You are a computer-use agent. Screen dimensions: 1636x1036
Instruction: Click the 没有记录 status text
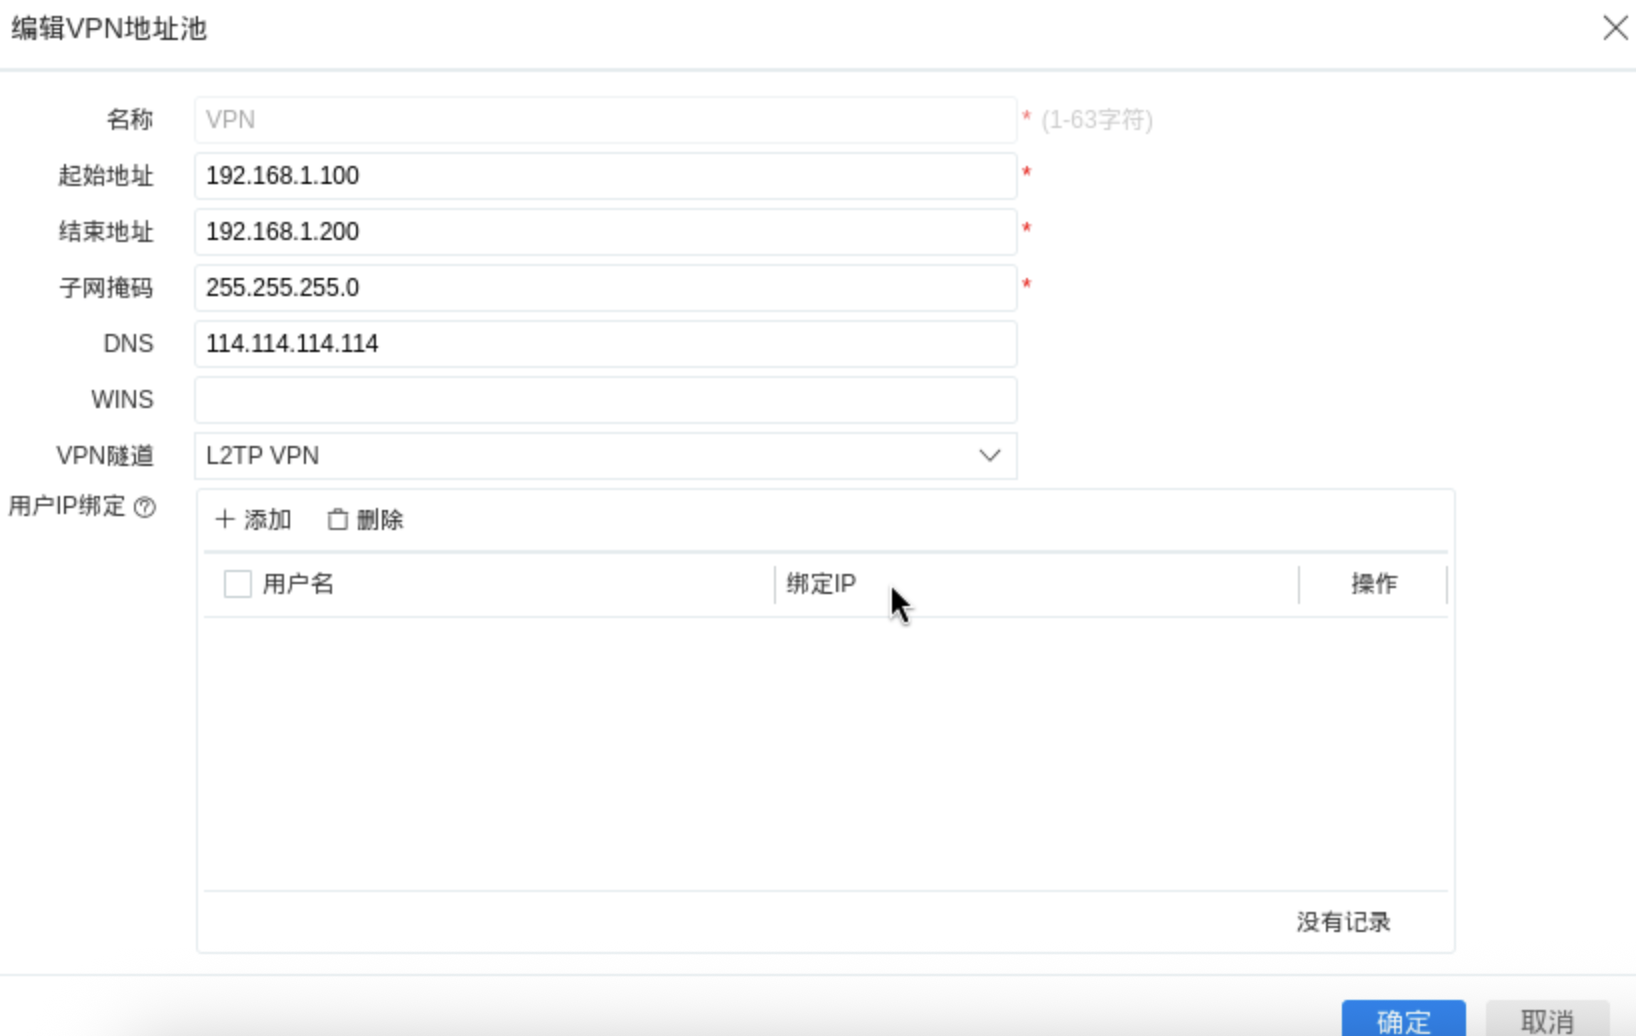tap(1343, 922)
